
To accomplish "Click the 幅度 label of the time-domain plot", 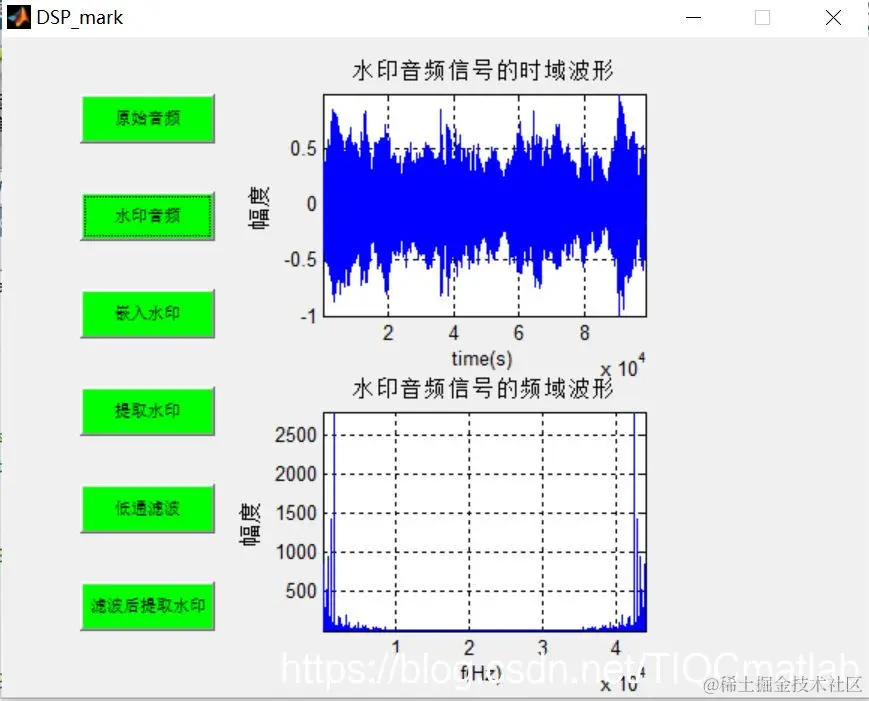I will [259, 207].
